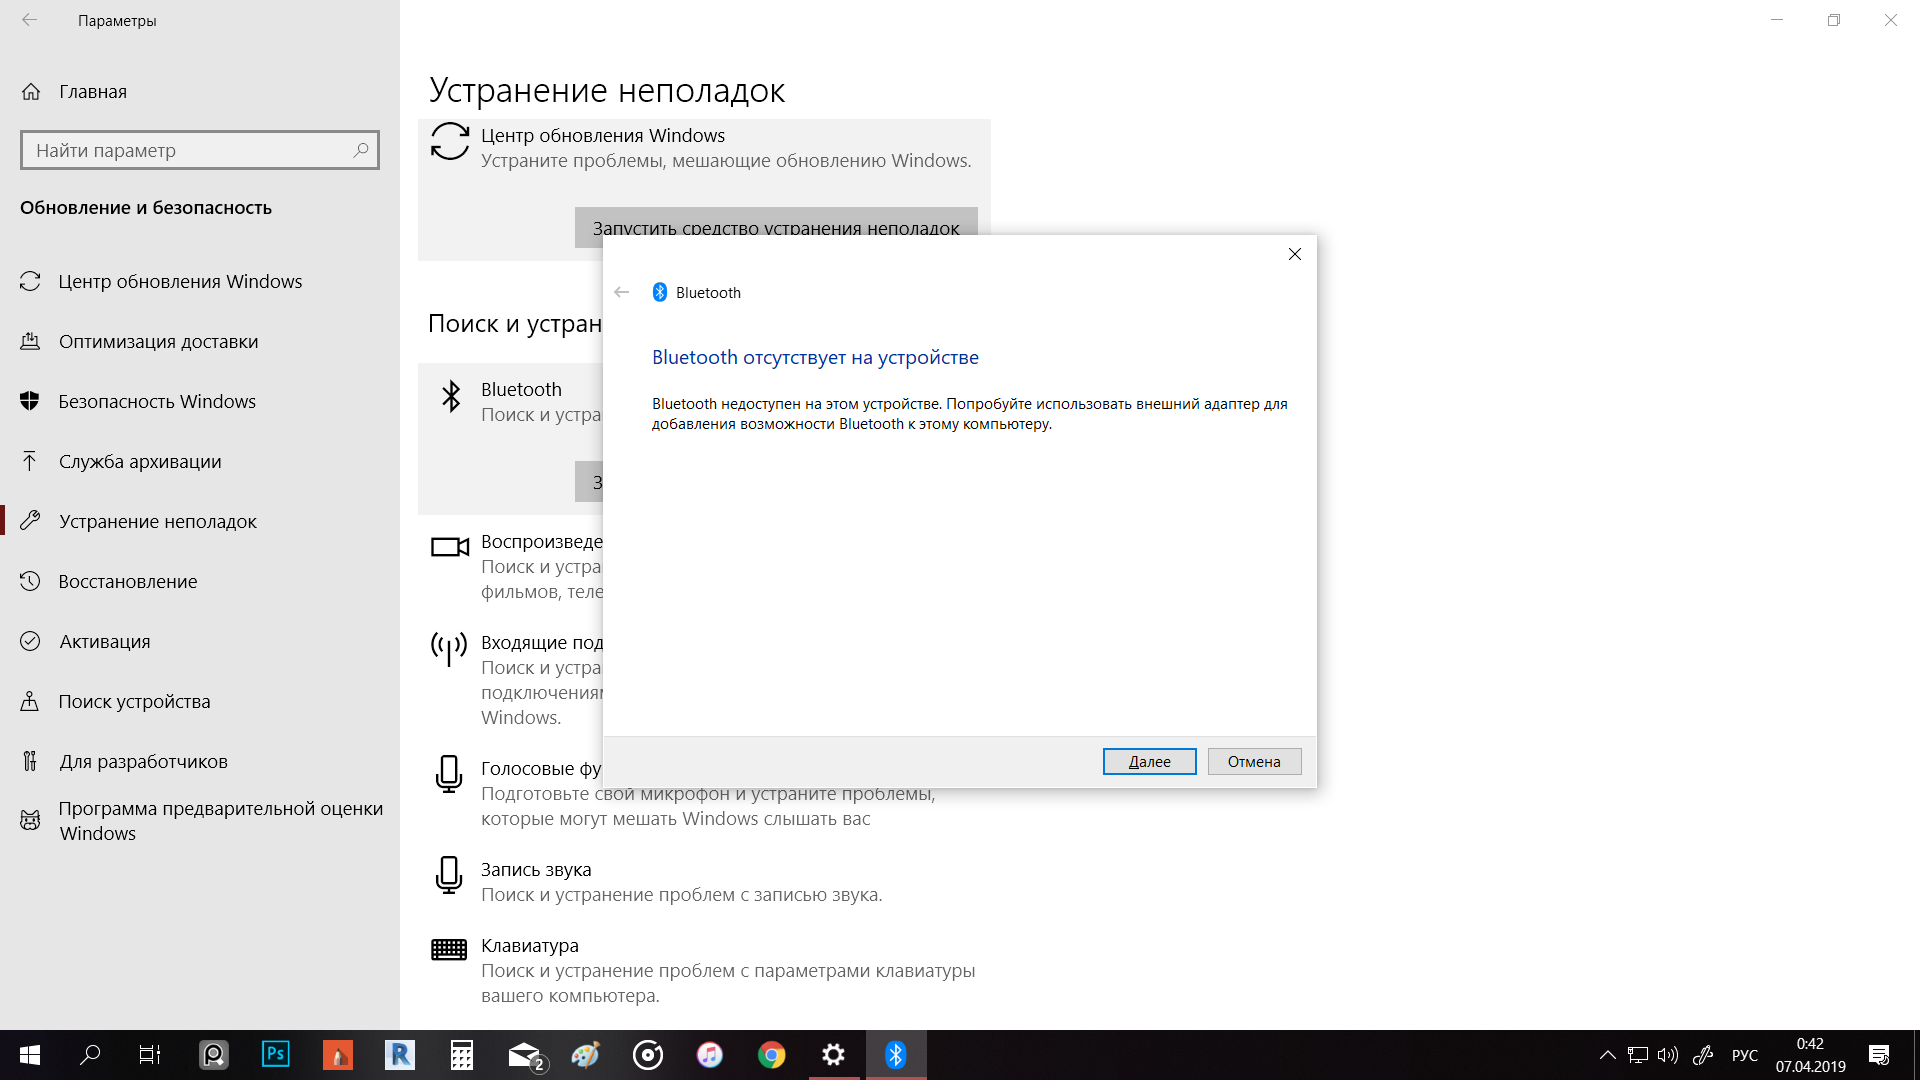Select Клавиатура troubleshooter

click(x=704, y=970)
